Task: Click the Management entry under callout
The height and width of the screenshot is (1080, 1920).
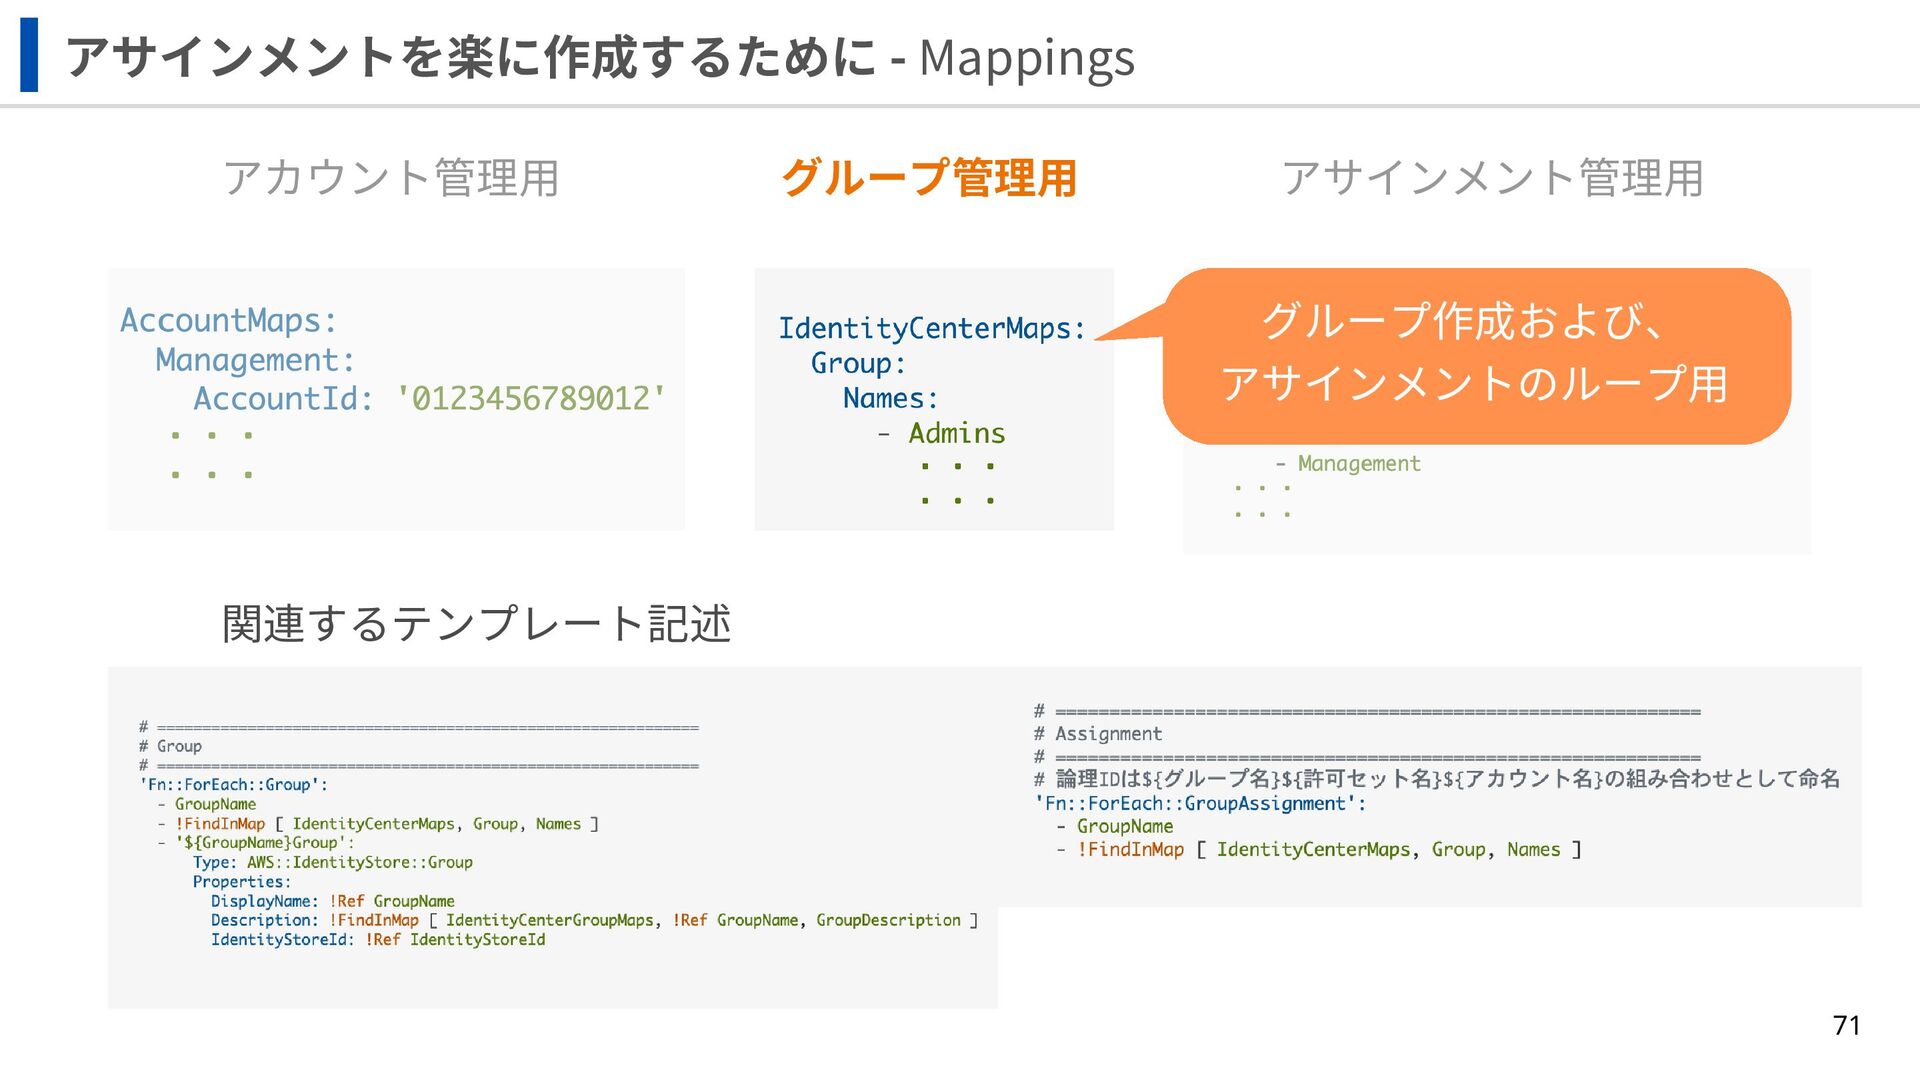Action: [x=1358, y=464]
